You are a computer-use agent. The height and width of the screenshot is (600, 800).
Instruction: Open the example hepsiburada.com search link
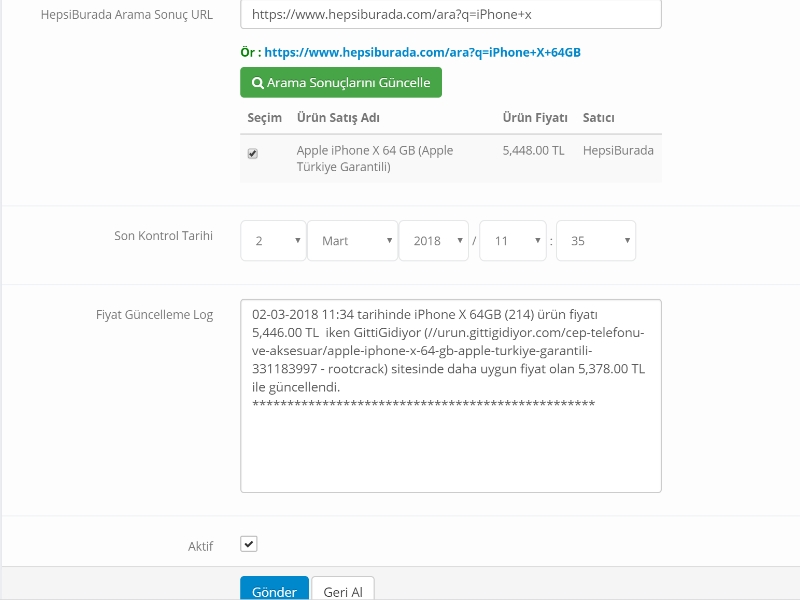(422, 52)
